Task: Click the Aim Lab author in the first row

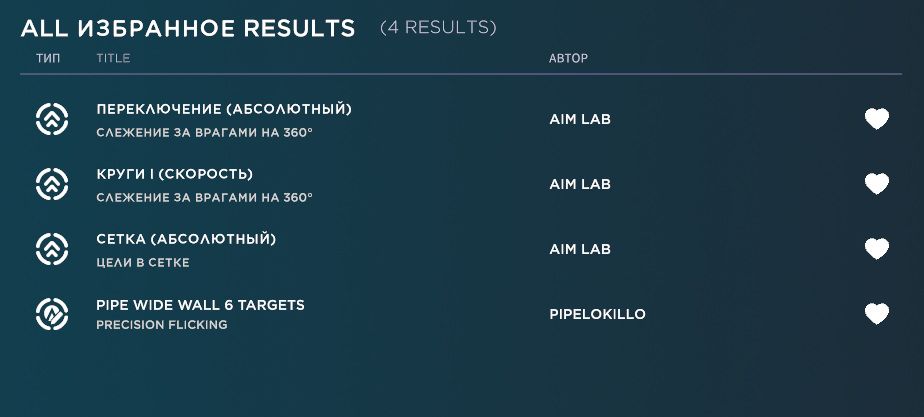Action: point(580,119)
